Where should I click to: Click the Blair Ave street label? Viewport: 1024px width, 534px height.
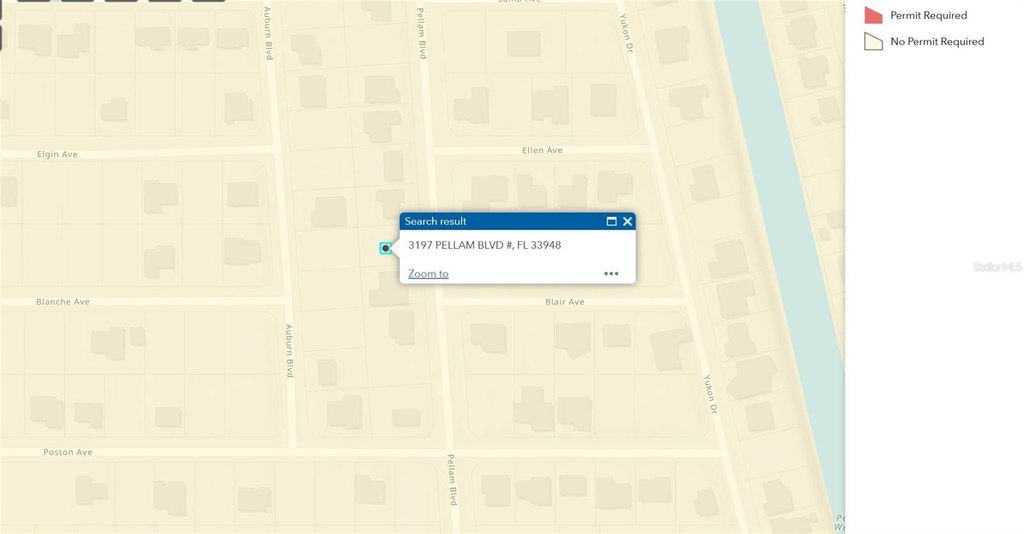(564, 301)
